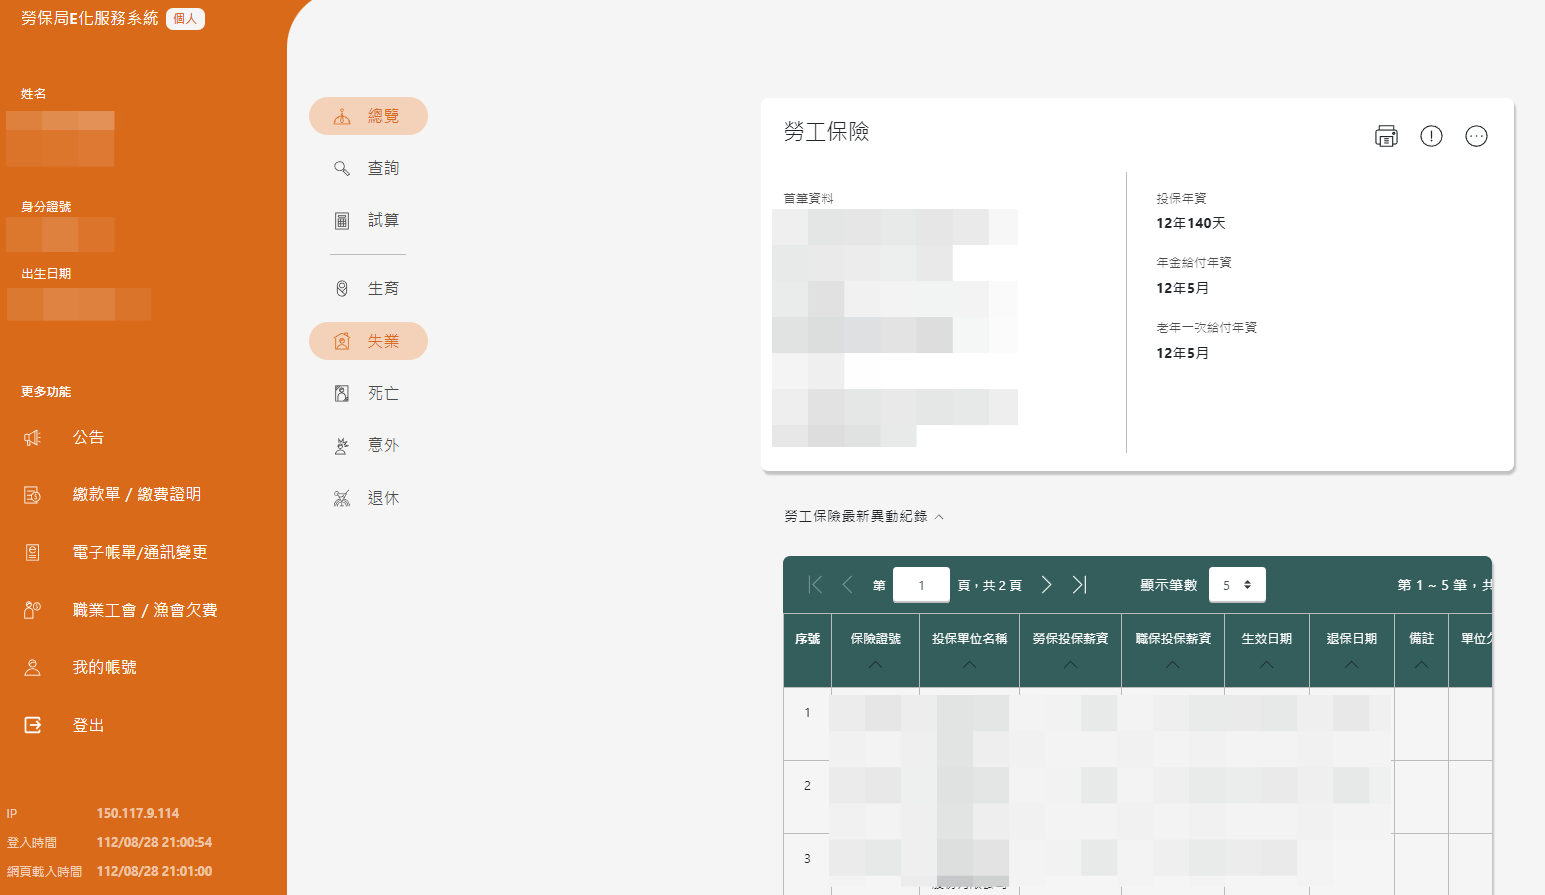This screenshot has width=1545, height=895.
Task: Click the magnifier icon beside 查詢
Action: tap(342, 168)
